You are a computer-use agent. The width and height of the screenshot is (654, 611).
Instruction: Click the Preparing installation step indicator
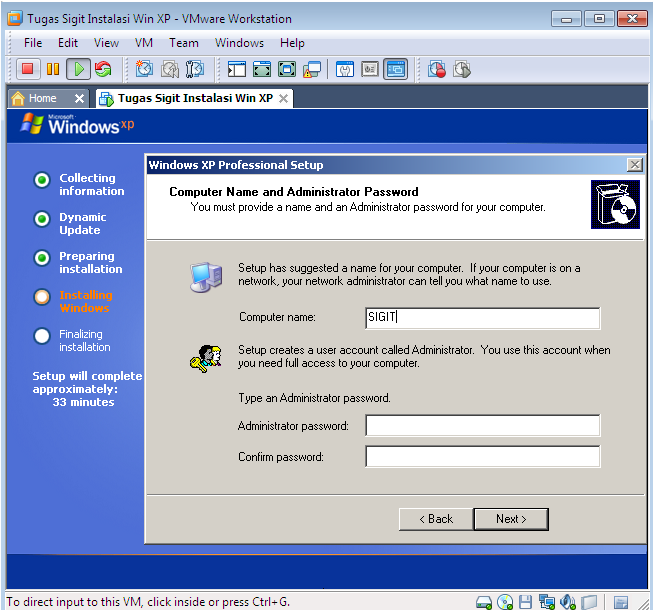coord(42,258)
